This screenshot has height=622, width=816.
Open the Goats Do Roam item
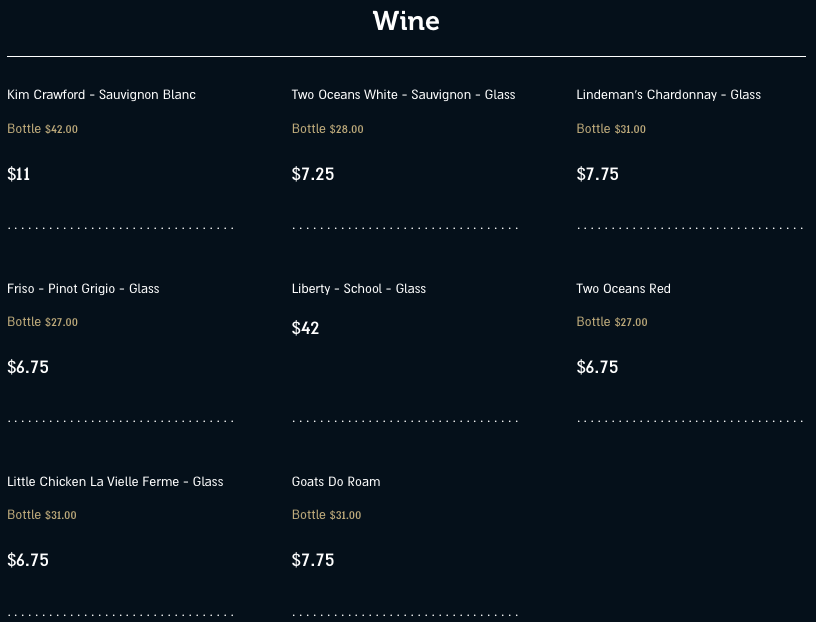pyautogui.click(x=336, y=482)
